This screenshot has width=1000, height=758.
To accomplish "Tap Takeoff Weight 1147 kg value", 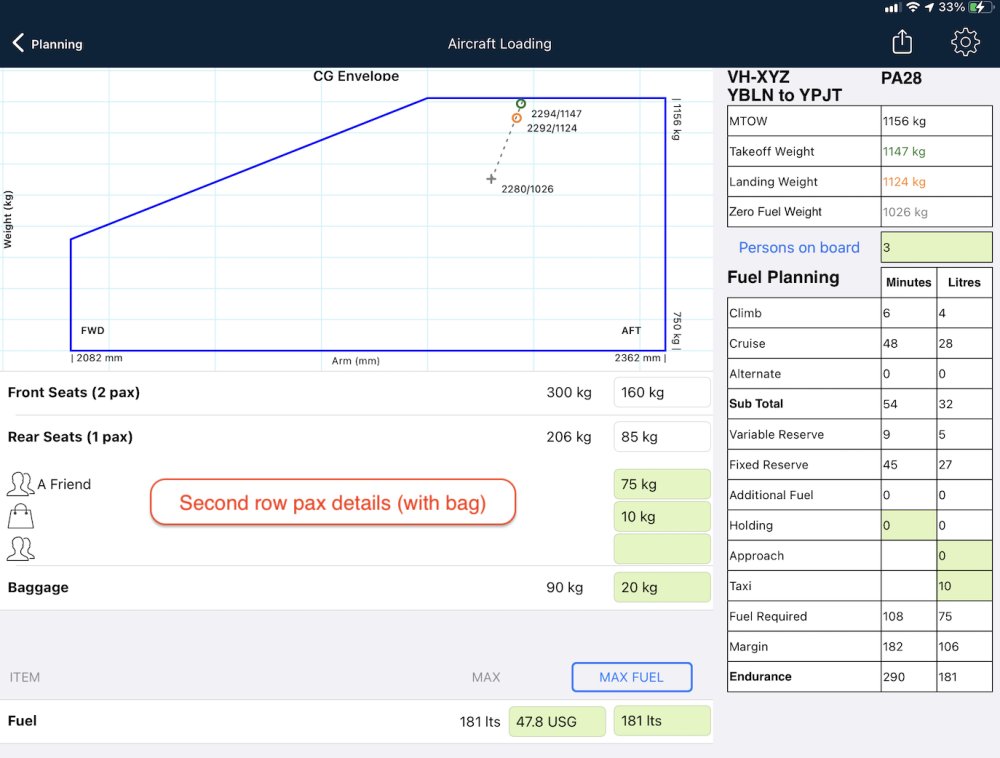I will (x=904, y=151).
